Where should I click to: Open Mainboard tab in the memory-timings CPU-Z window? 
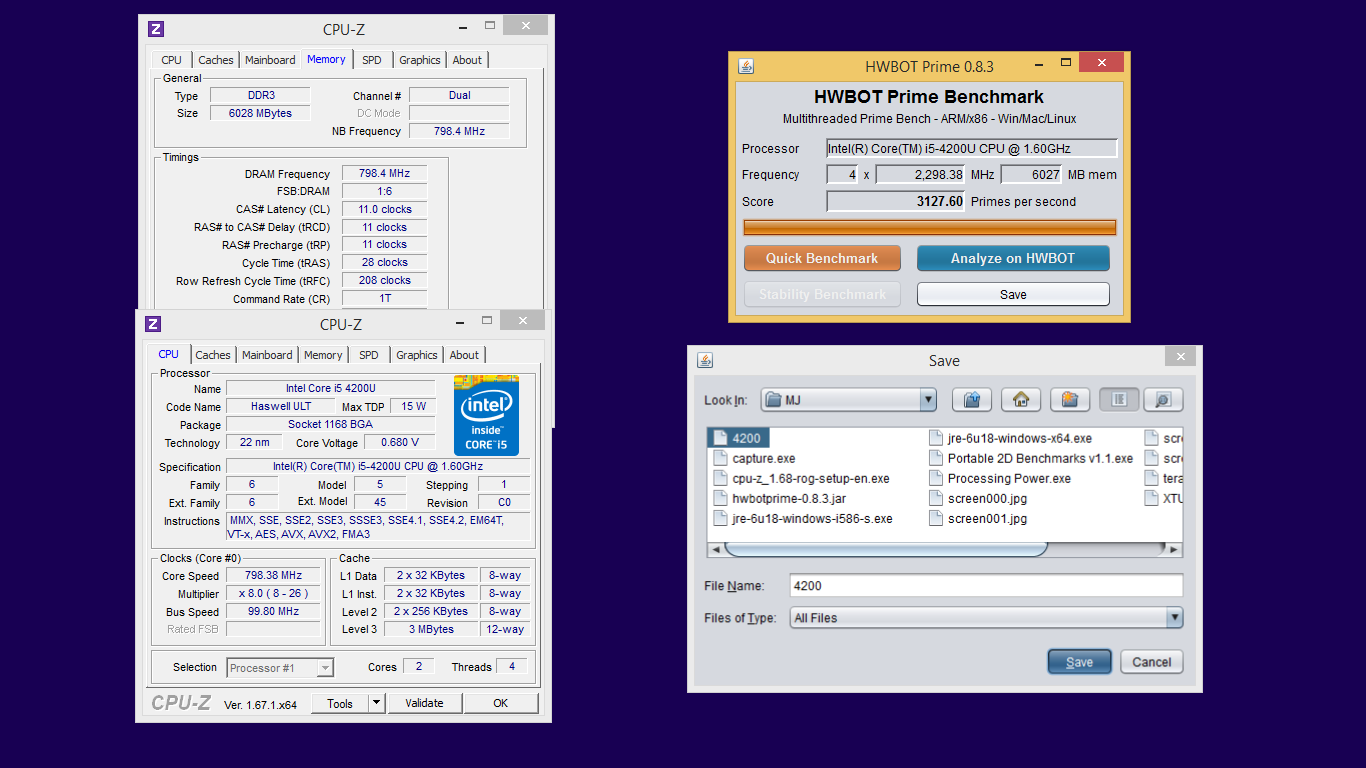tap(270, 60)
